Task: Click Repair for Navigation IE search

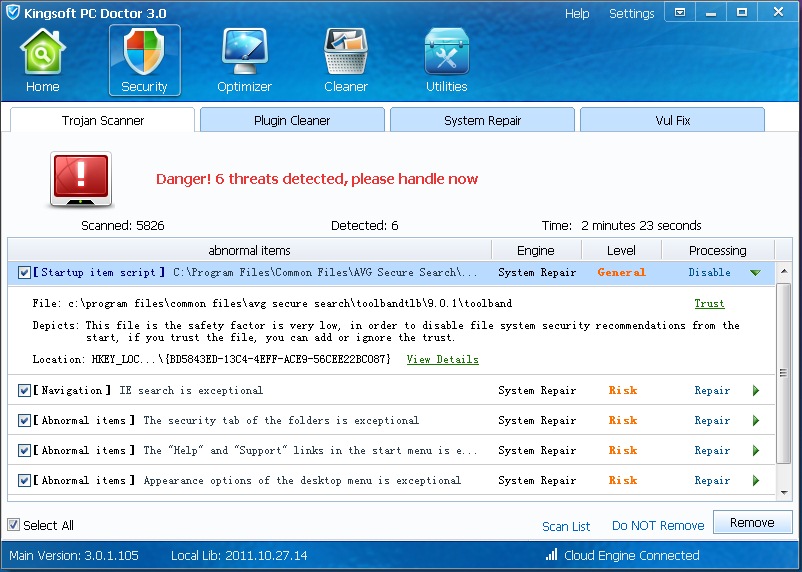Action: 712,390
